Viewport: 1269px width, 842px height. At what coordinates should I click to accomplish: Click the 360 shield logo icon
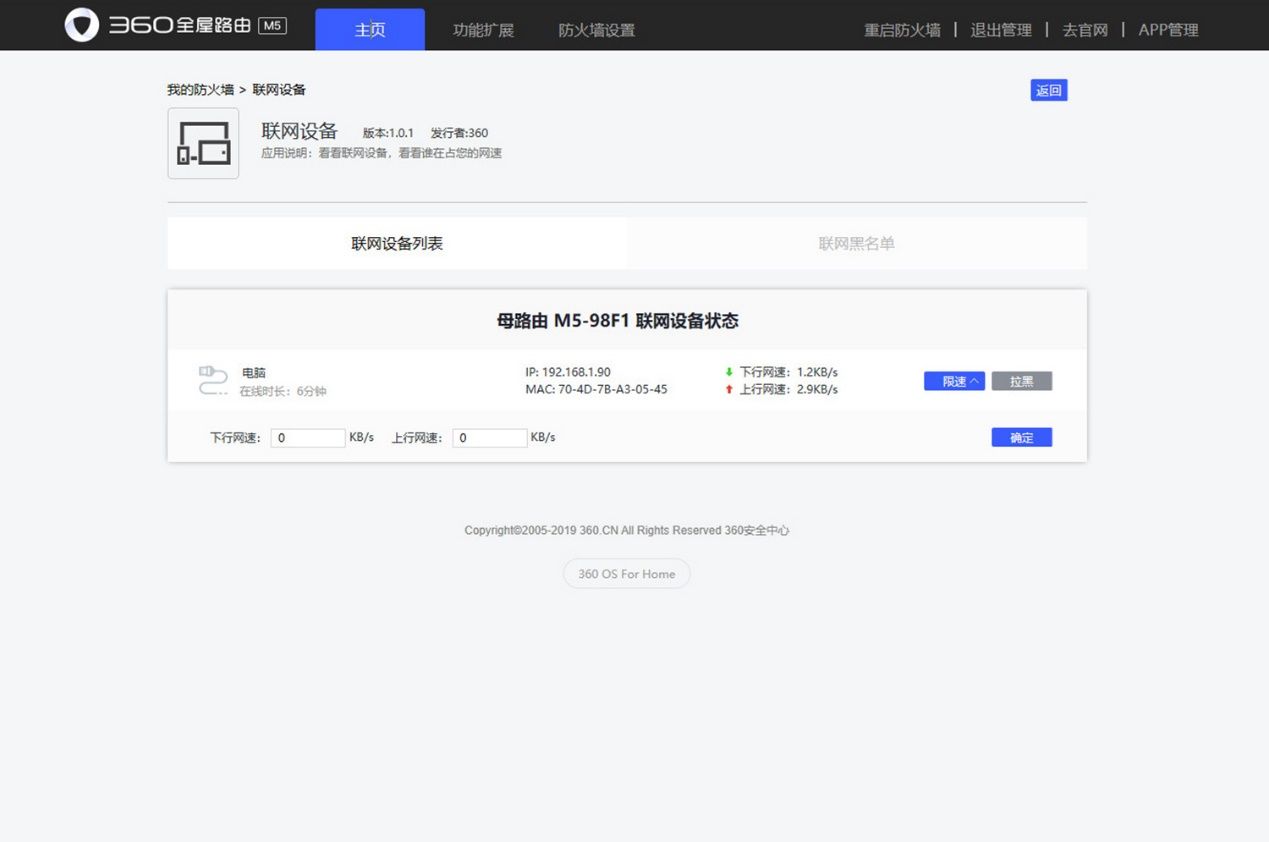[x=82, y=25]
